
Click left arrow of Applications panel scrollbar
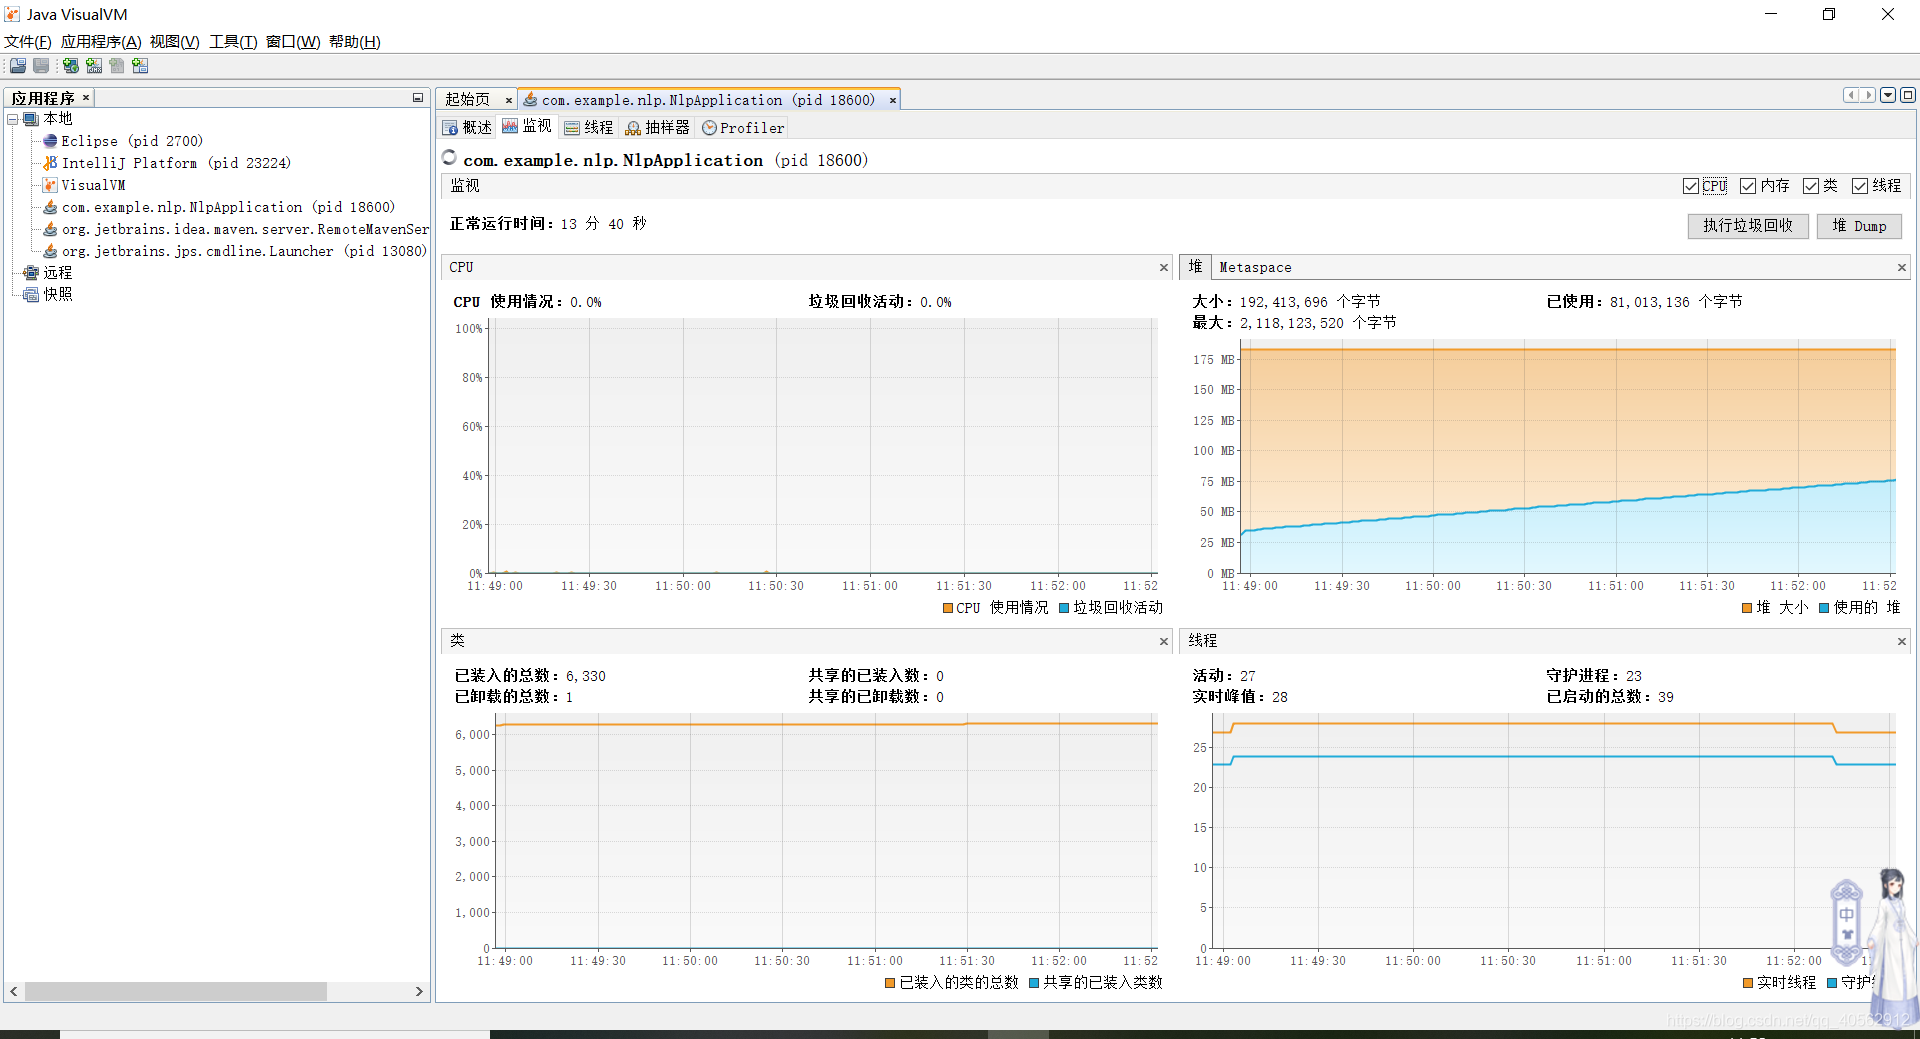coord(14,991)
